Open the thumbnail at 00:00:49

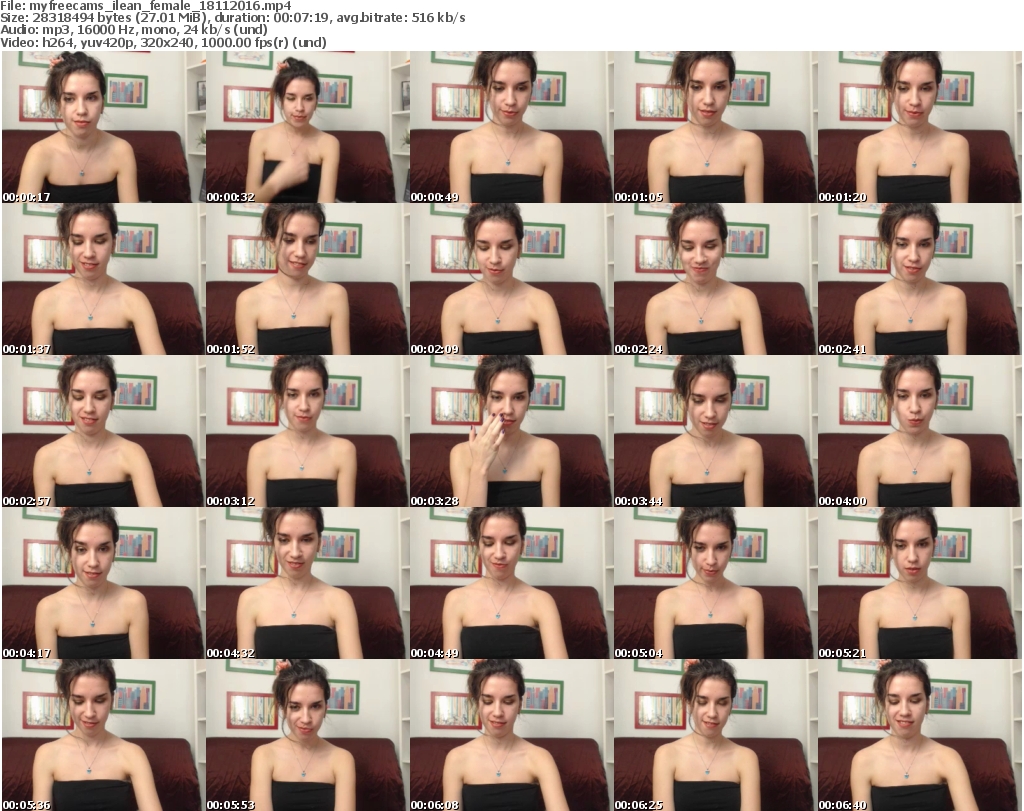(x=511, y=127)
